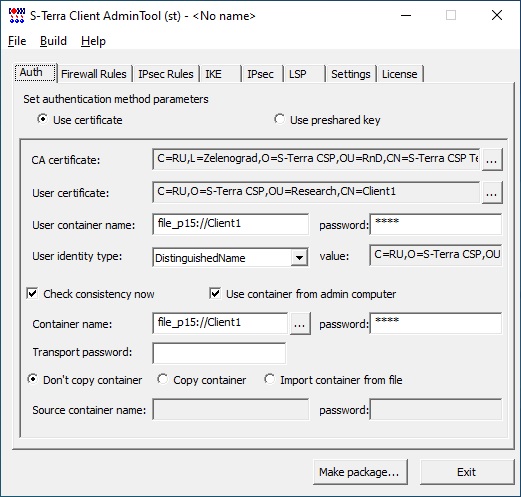
Task: Go to the License tab
Action: [x=400, y=74]
